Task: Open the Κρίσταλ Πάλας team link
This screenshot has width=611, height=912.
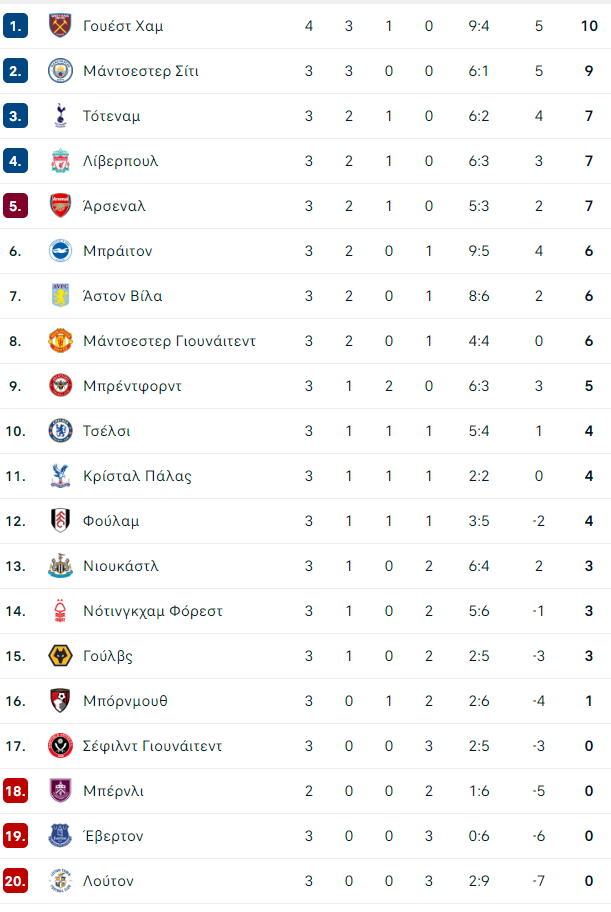Action: (137, 476)
